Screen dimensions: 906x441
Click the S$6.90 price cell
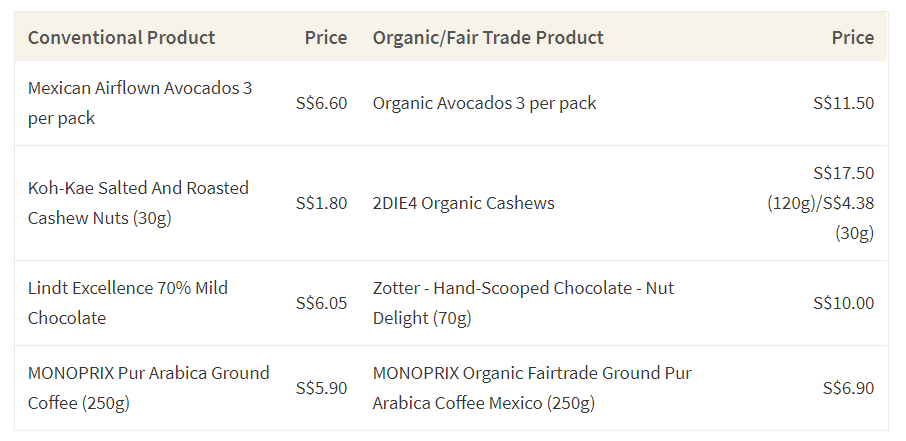pyautogui.click(x=848, y=388)
